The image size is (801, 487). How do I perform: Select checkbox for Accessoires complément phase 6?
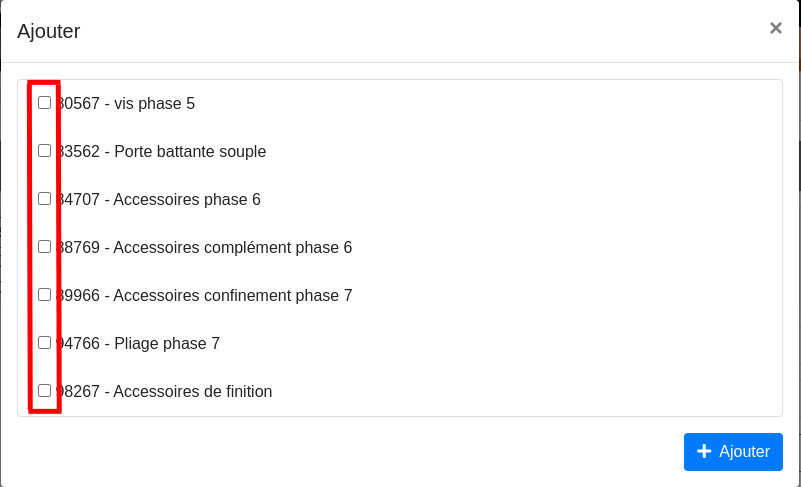point(45,247)
